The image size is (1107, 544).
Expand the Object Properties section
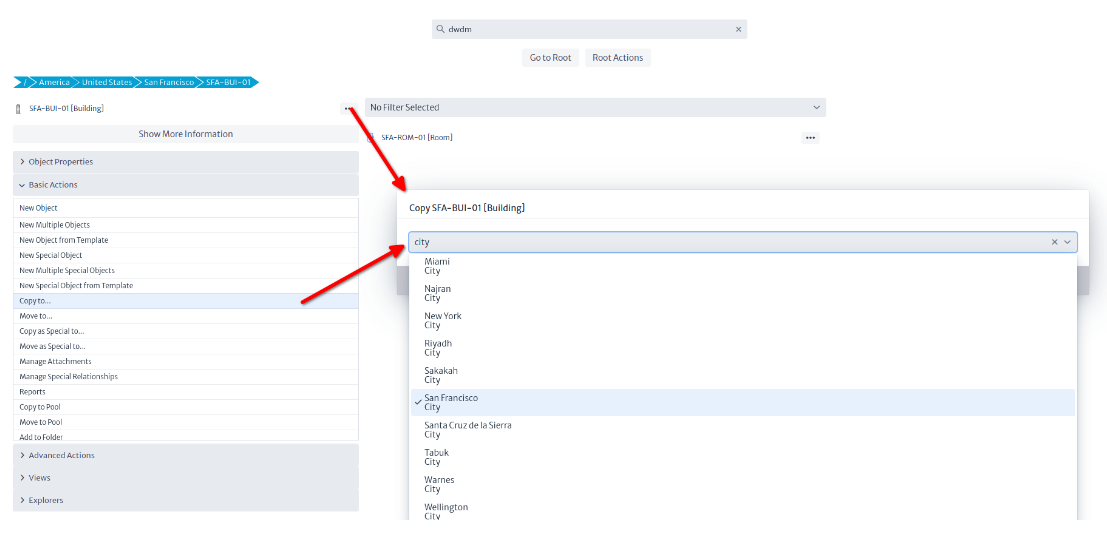[60, 162]
